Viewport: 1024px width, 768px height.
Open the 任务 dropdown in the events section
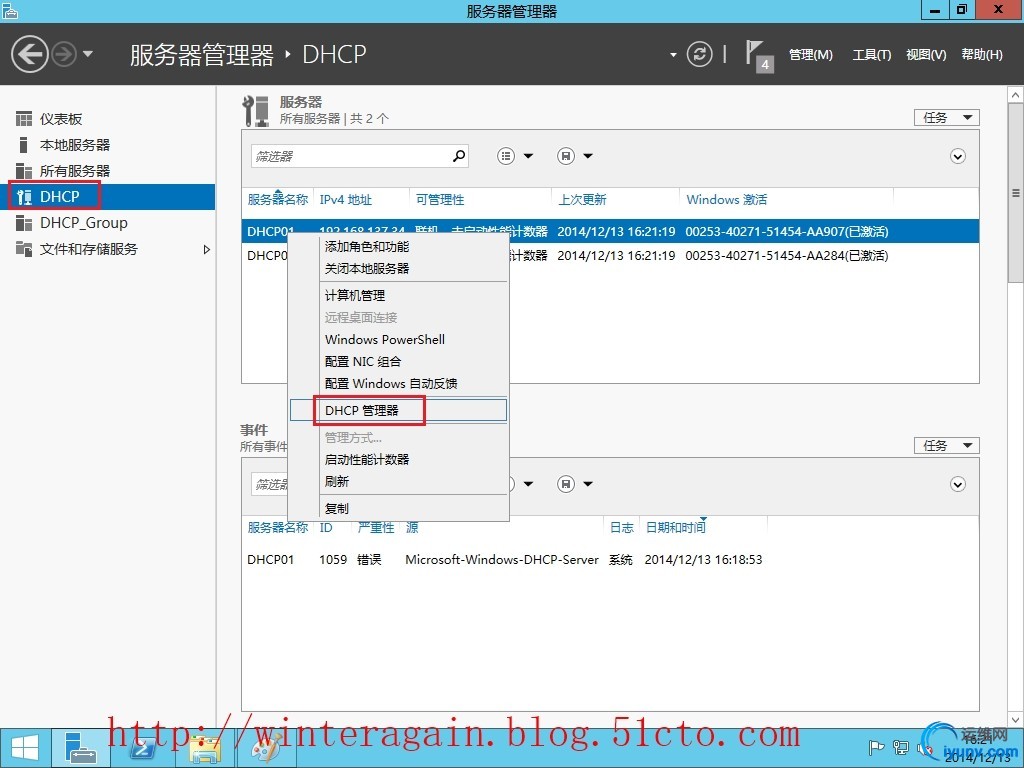click(x=946, y=445)
